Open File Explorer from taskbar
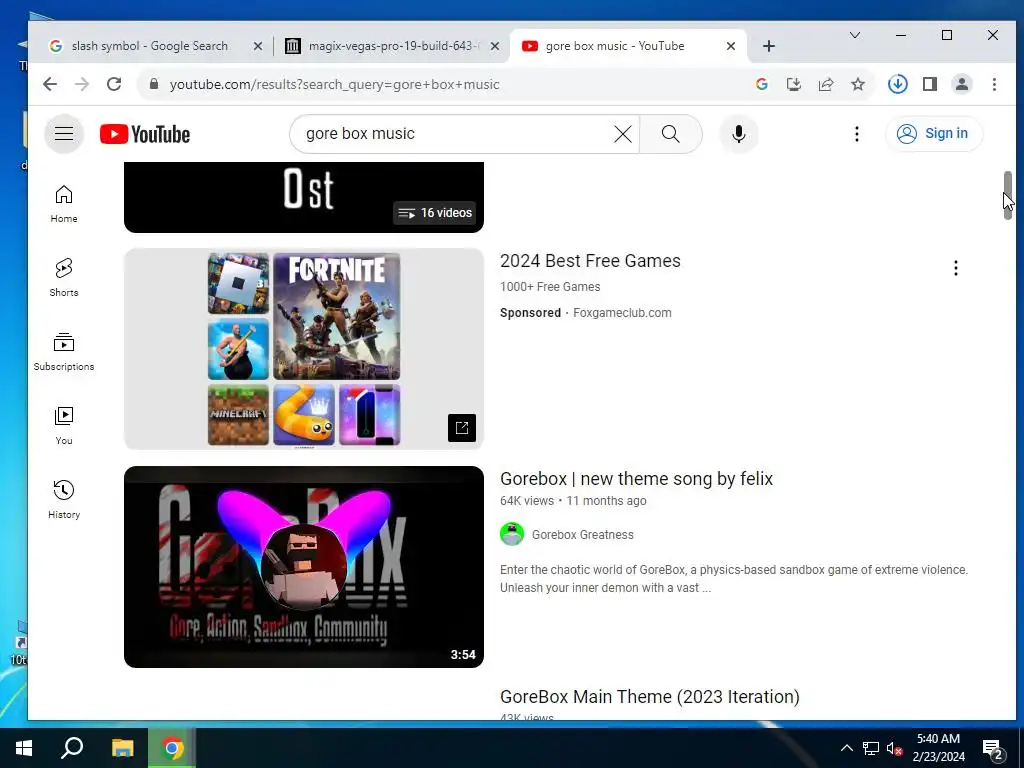 tap(122, 748)
